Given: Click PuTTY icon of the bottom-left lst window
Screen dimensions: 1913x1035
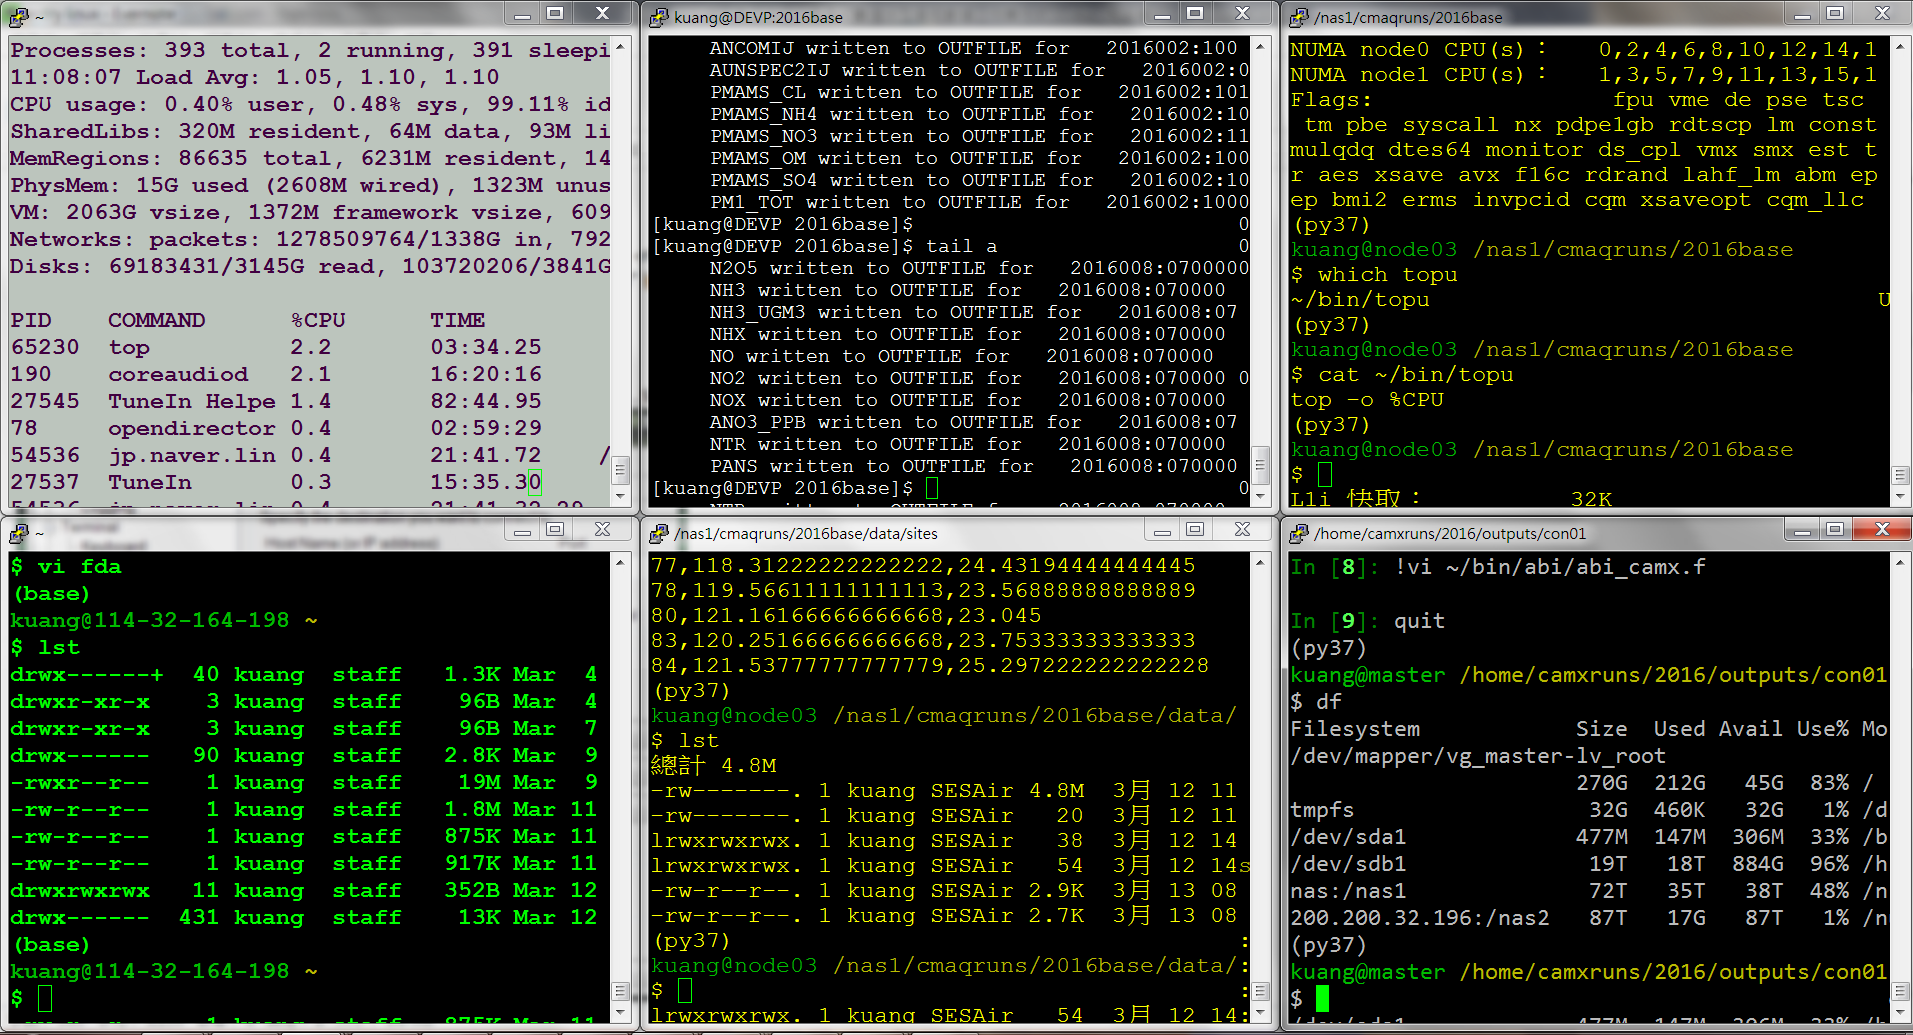Looking at the screenshot, I should click(x=19, y=533).
